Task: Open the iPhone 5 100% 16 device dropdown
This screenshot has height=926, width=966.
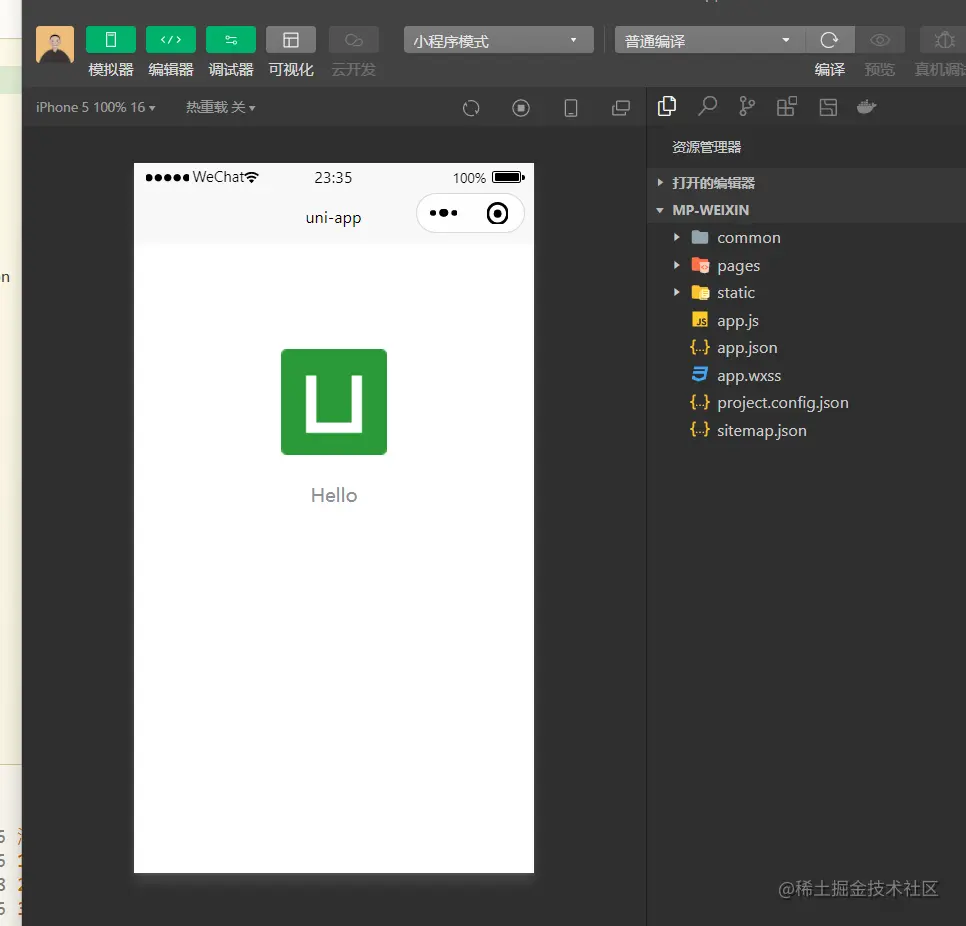Action: [x=95, y=107]
